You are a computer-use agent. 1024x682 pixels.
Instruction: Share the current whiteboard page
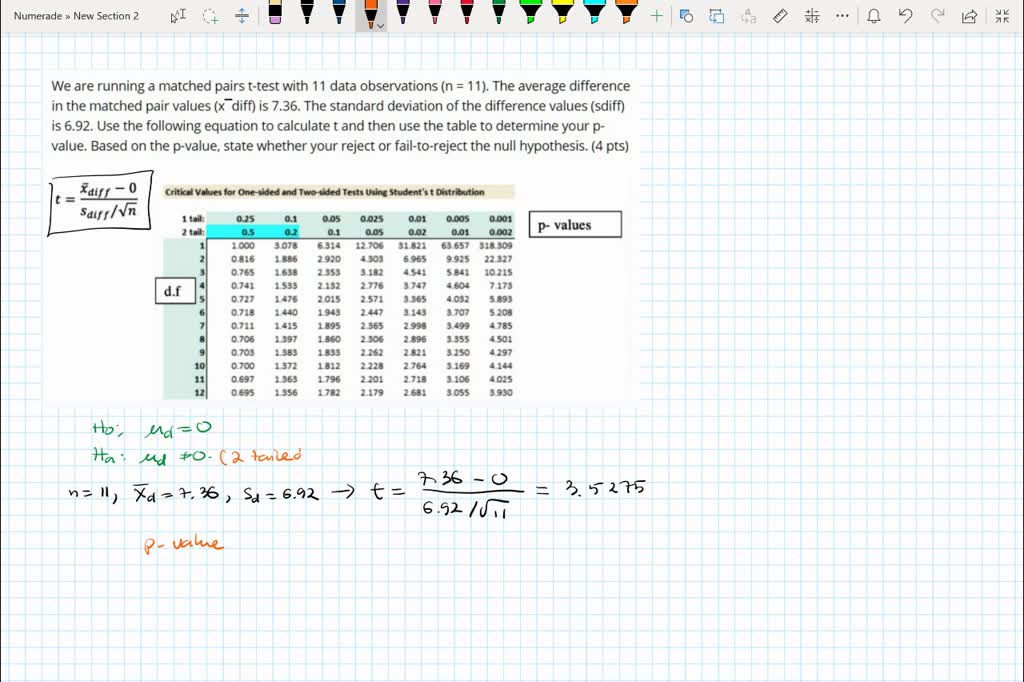(x=969, y=15)
